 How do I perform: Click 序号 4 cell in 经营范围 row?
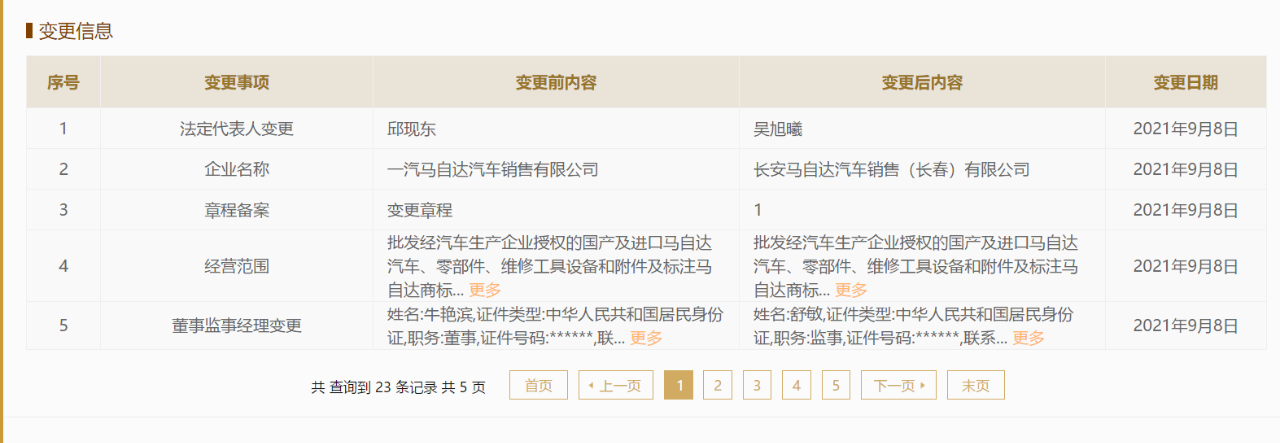point(63,266)
